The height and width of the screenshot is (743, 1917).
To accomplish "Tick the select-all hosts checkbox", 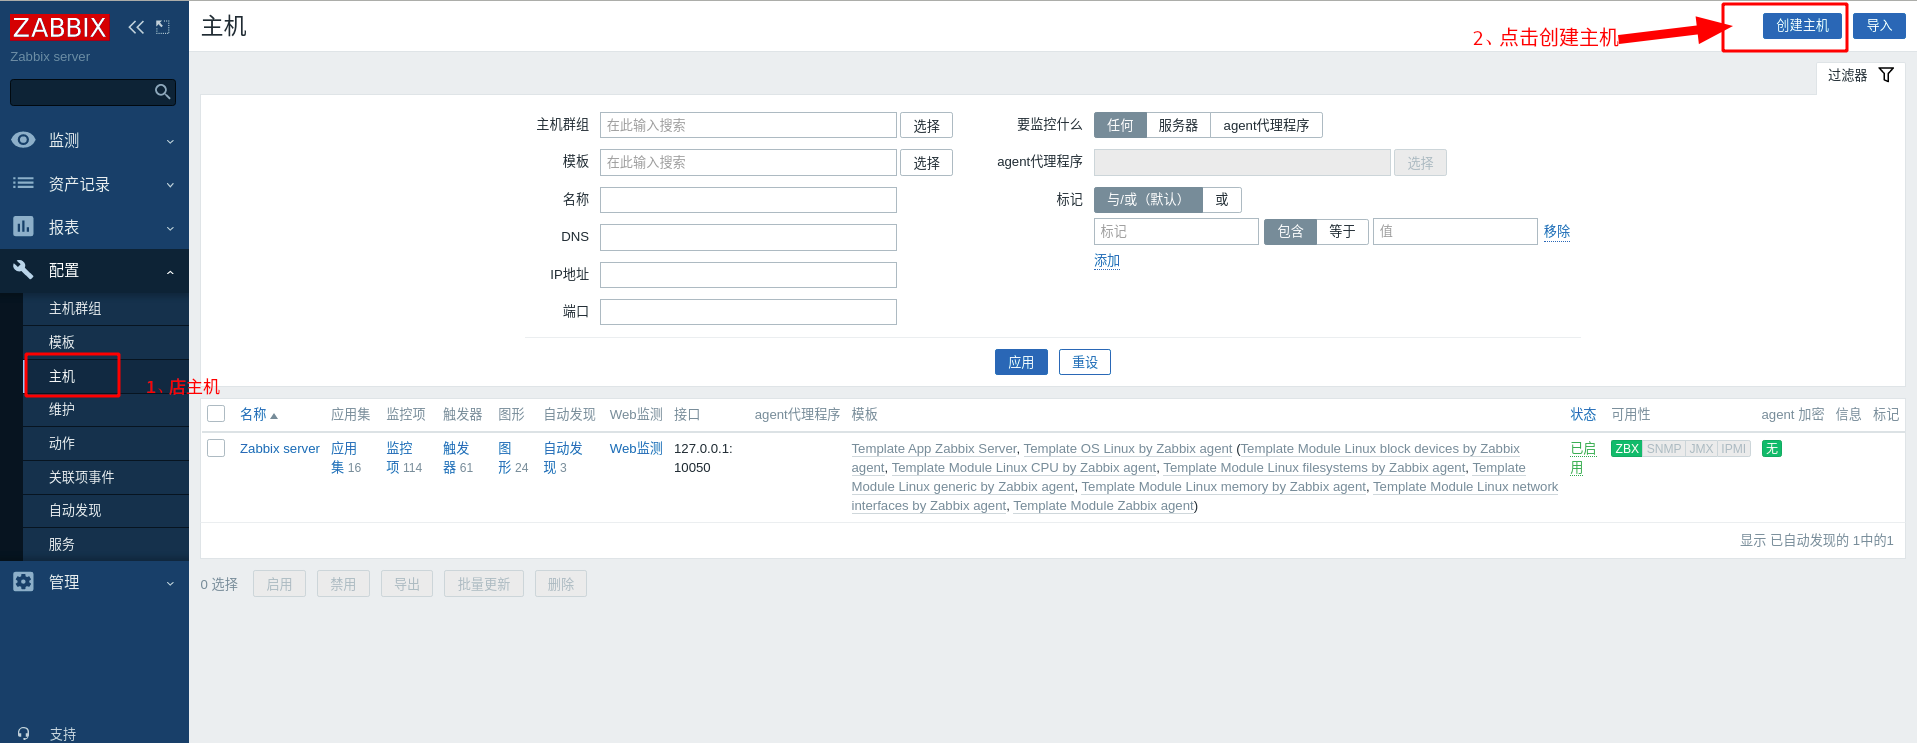I will pos(216,414).
